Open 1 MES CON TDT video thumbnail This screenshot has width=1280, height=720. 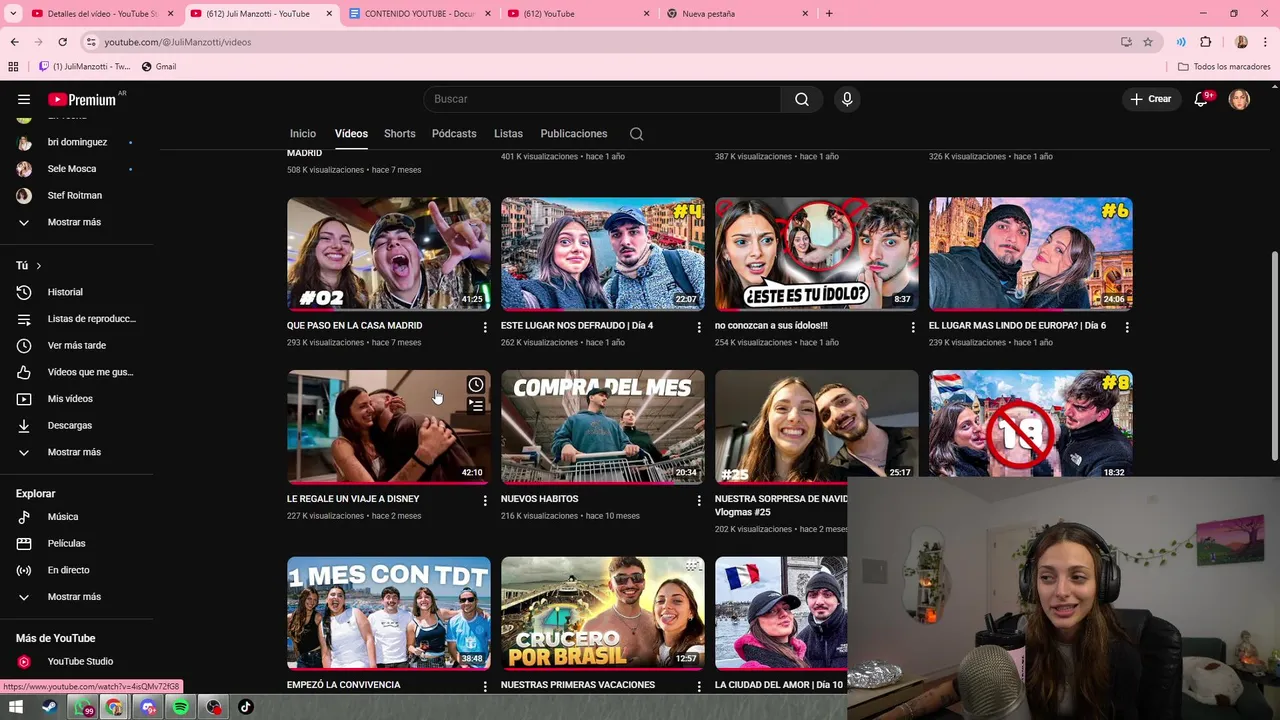coord(389,613)
